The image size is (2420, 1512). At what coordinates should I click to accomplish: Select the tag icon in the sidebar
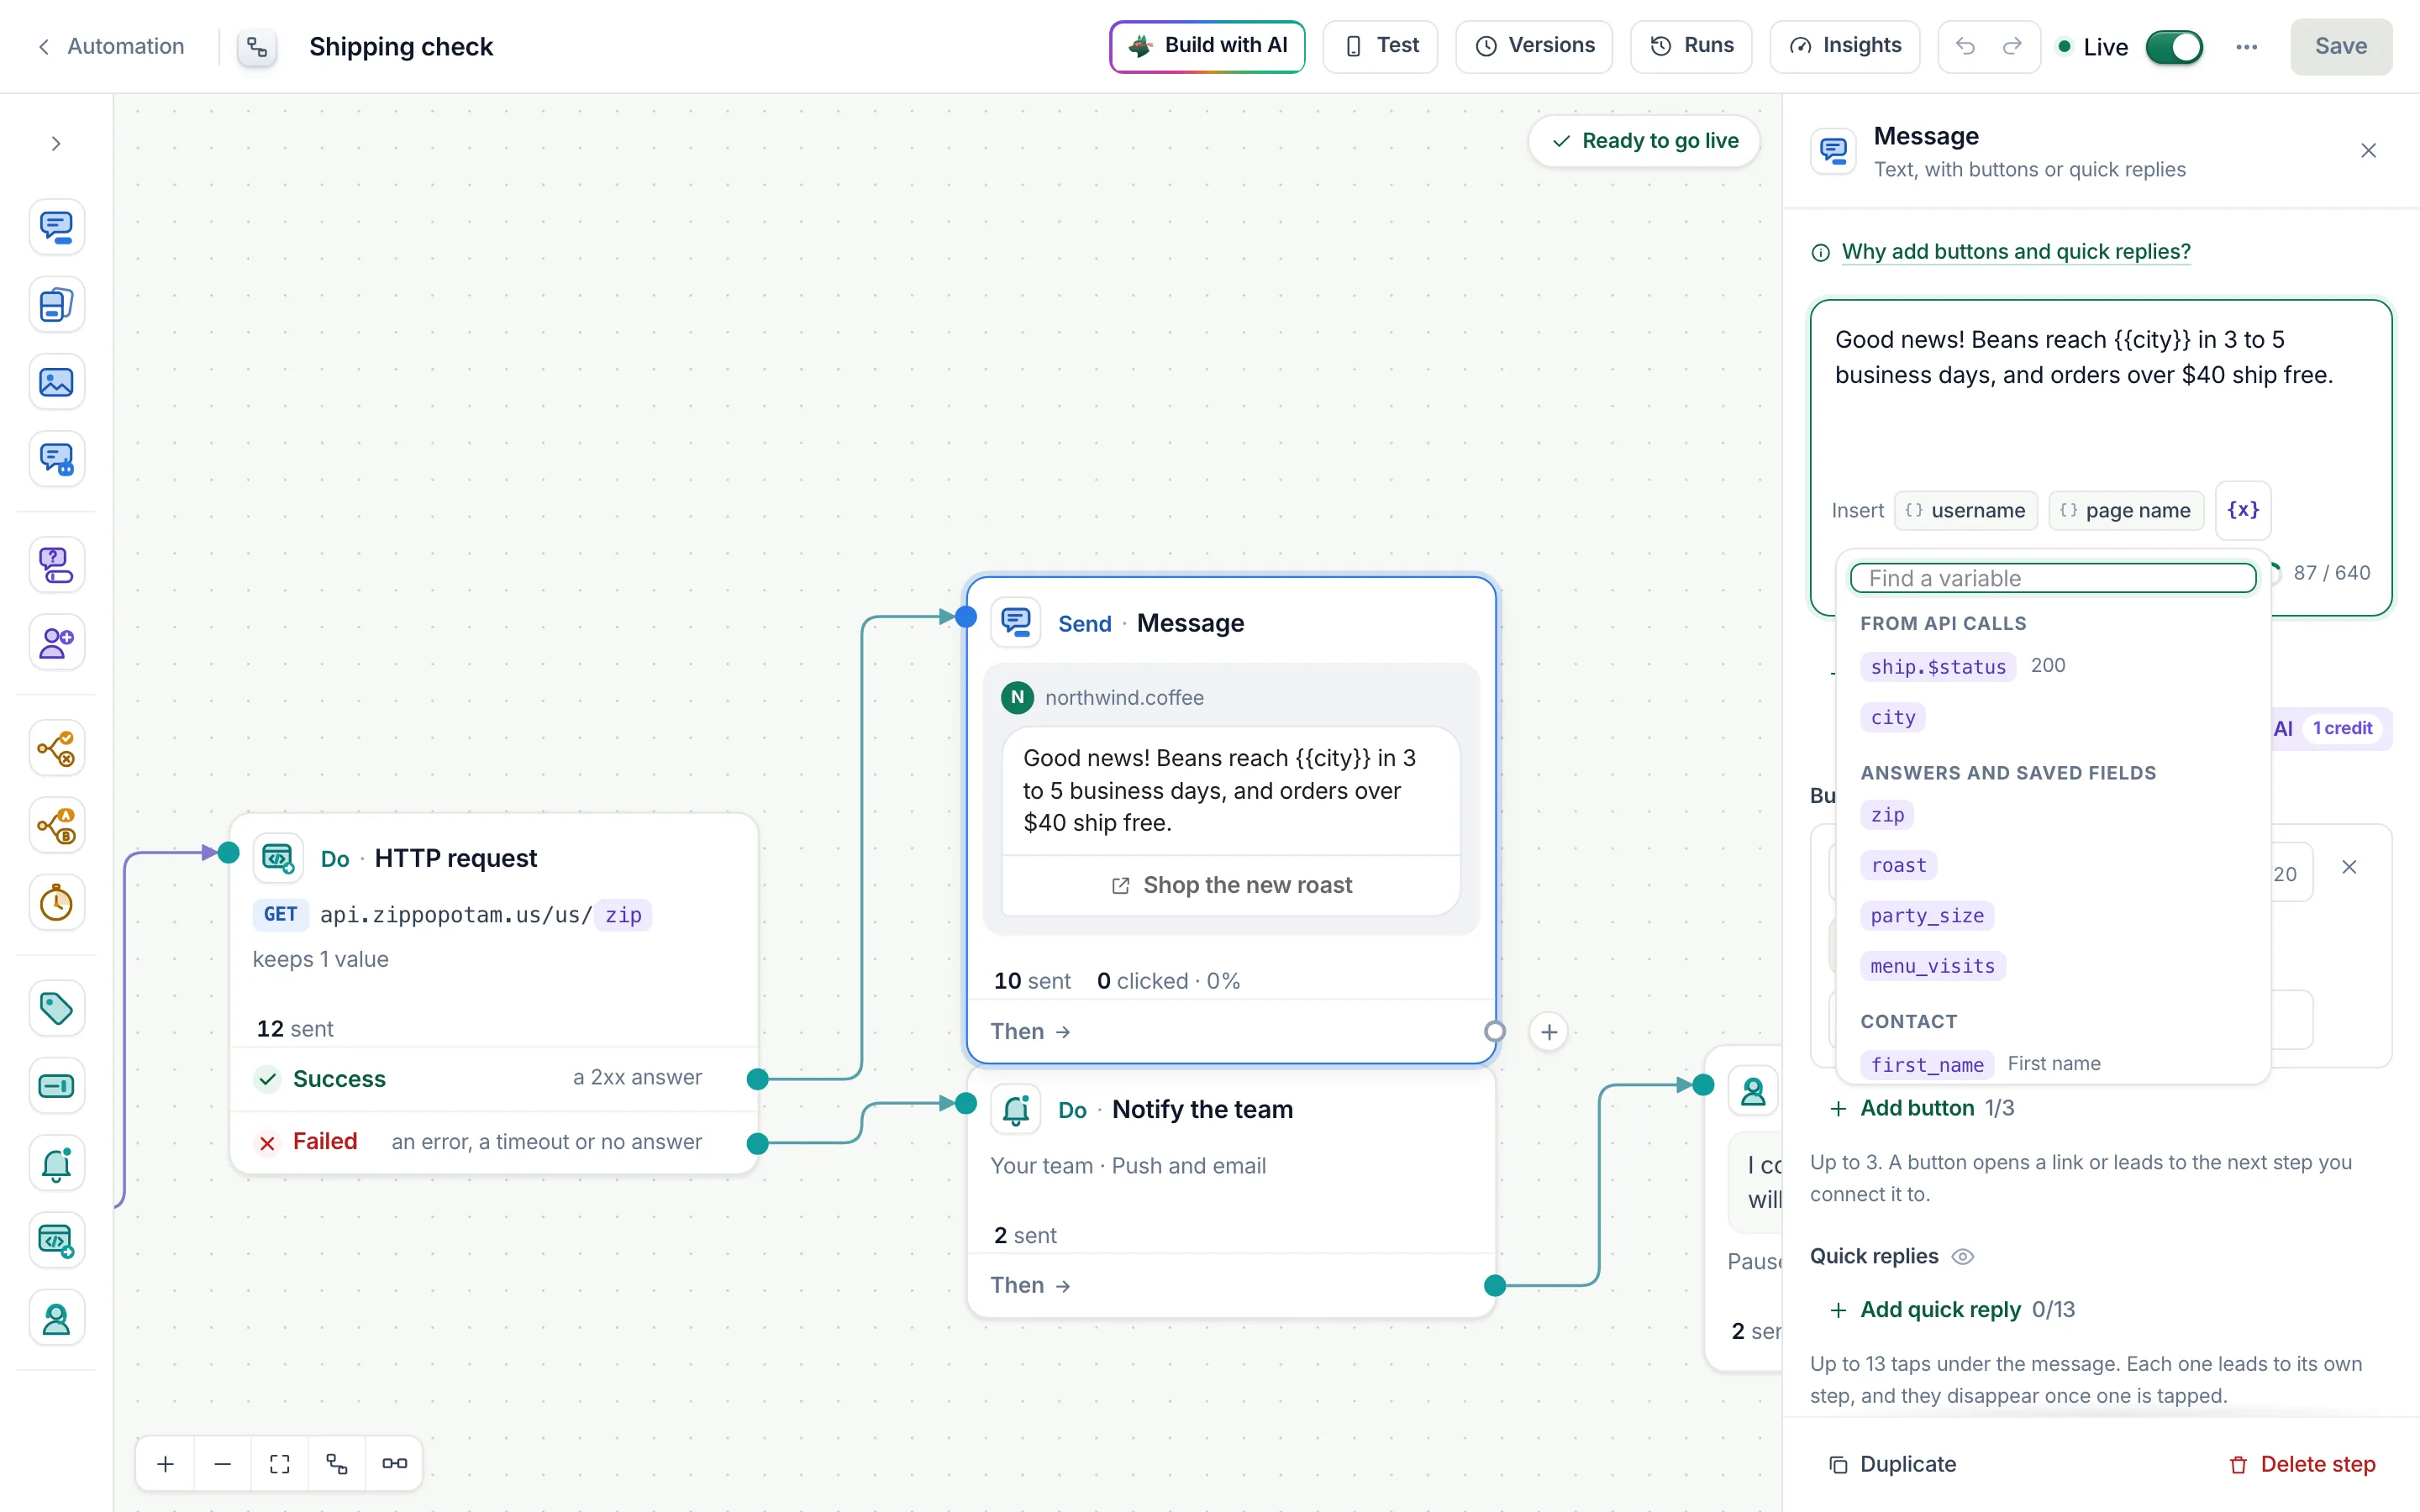point(56,1008)
